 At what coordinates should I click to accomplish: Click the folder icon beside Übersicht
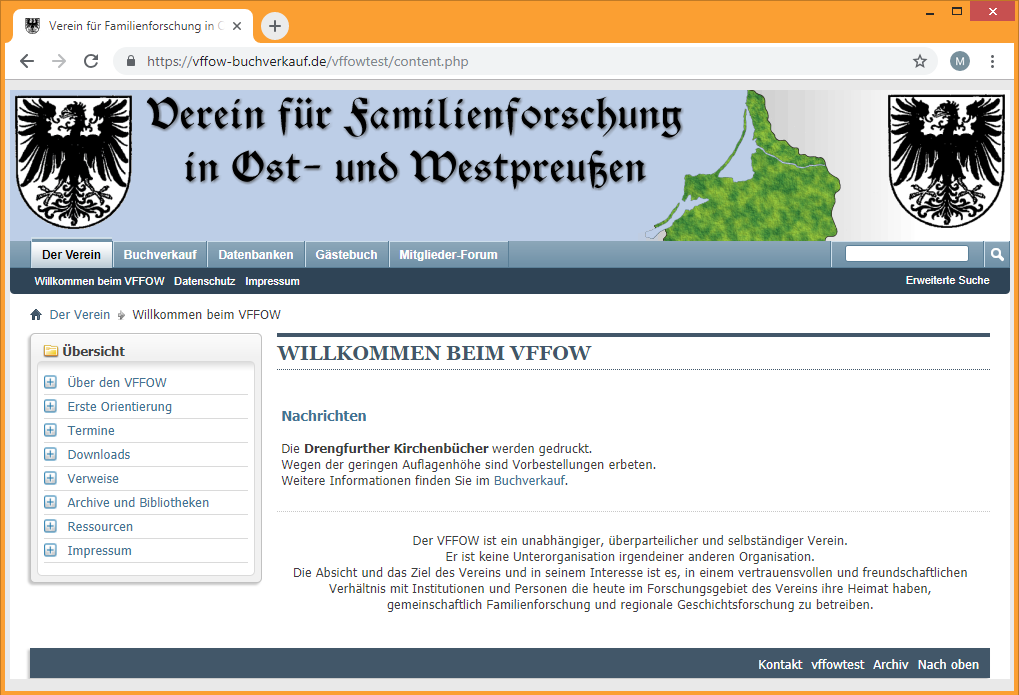pyautogui.click(x=50, y=350)
